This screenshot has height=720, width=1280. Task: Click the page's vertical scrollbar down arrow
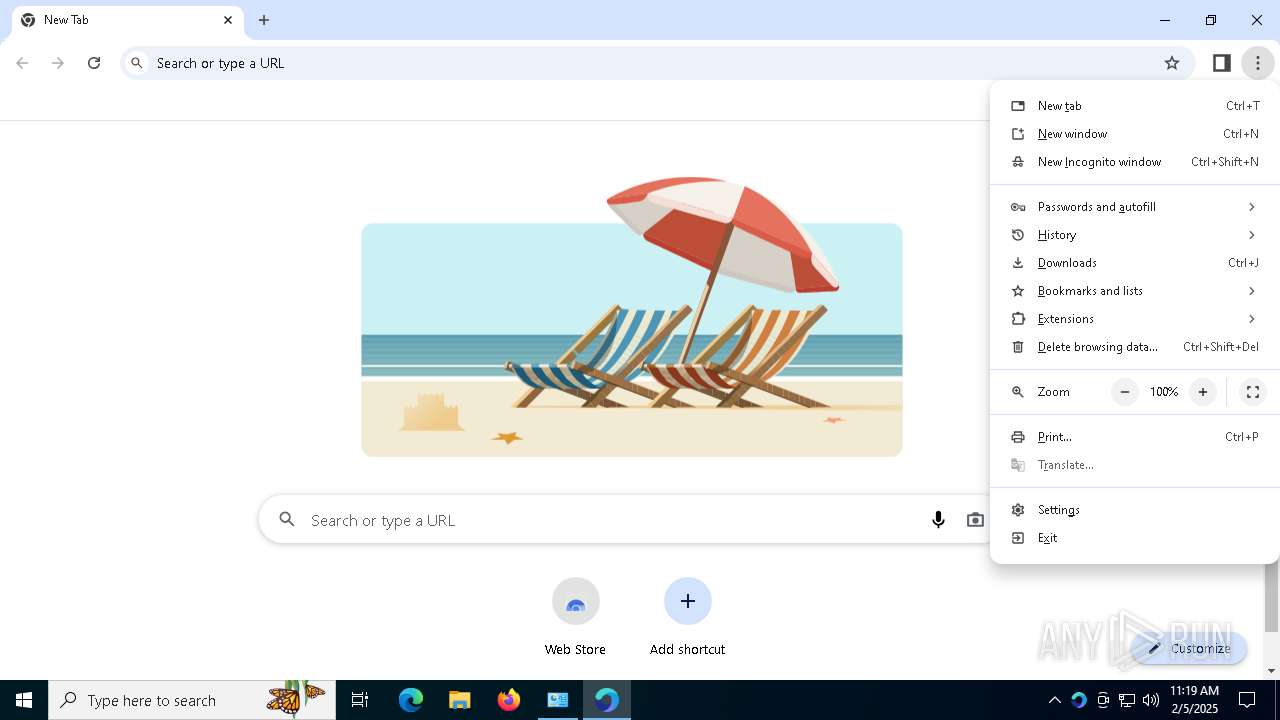(1272, 671)
